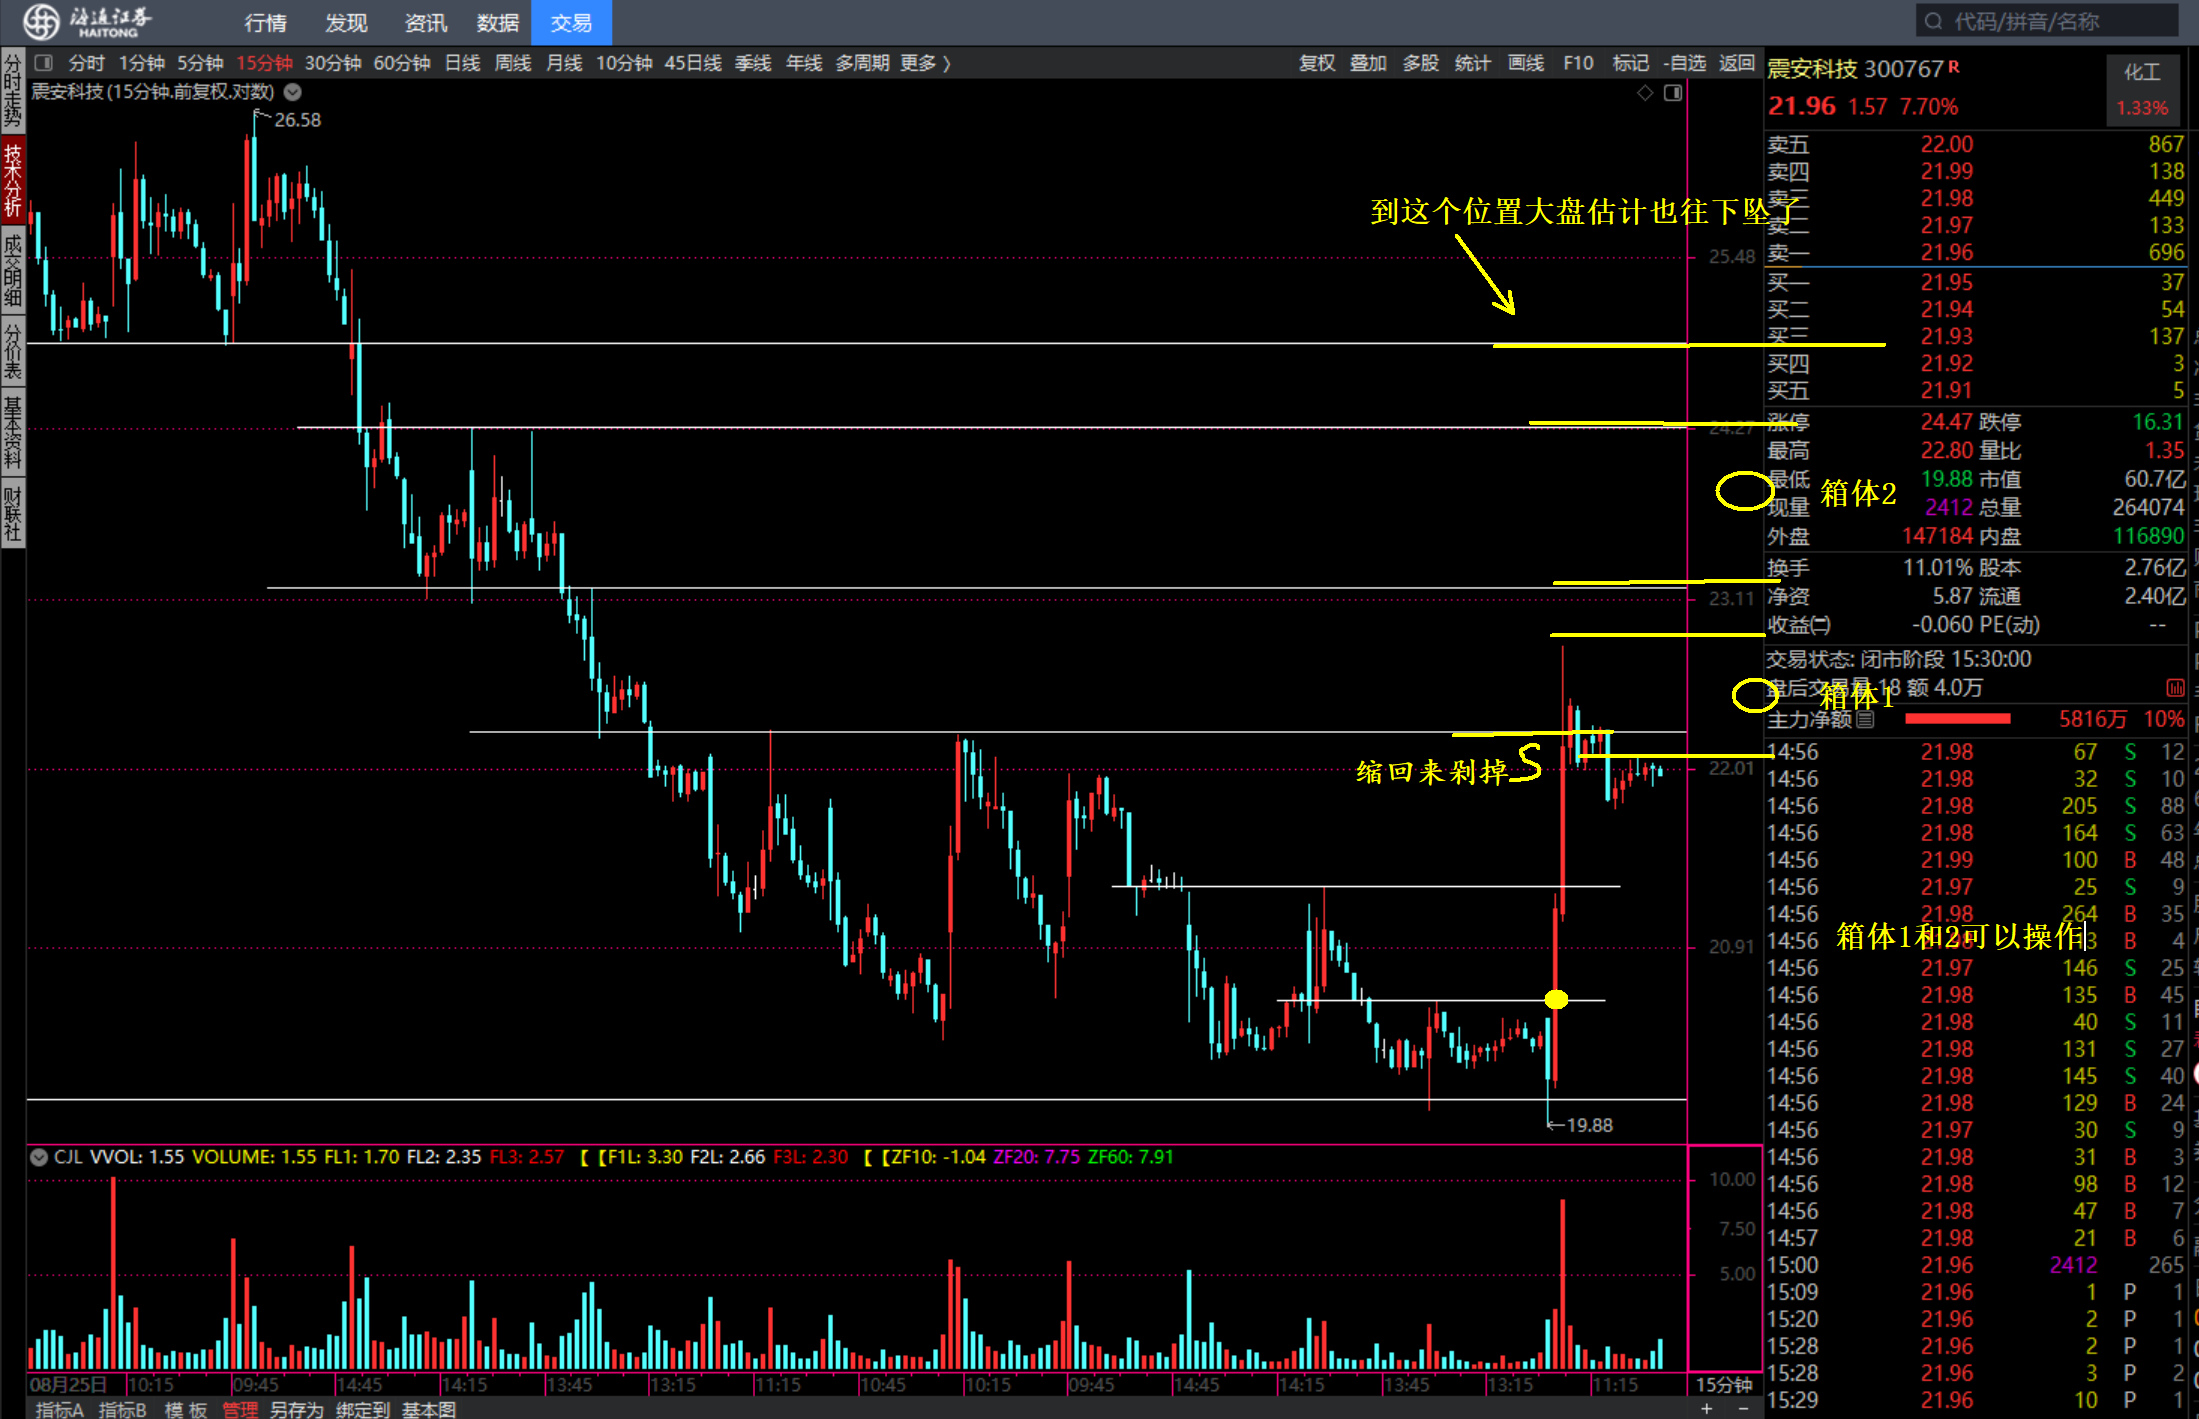Select the 指标B tab
The width and height of the screenshot is (2199, 1419).
tap(122, 1409)
